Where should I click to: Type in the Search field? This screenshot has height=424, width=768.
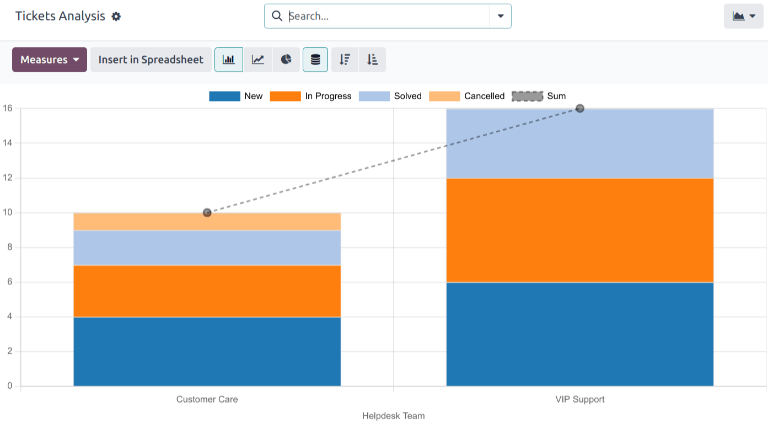tap(385, 16)
